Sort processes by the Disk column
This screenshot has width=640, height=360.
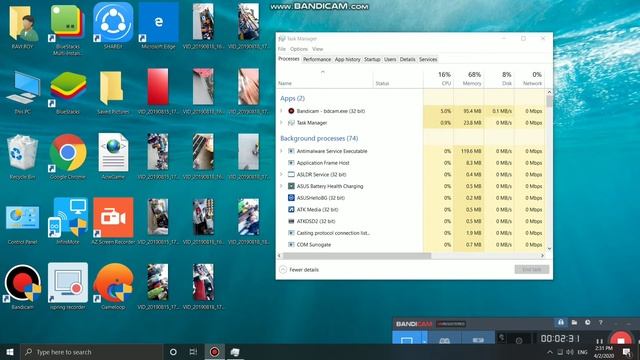click(x=499, y=78)
